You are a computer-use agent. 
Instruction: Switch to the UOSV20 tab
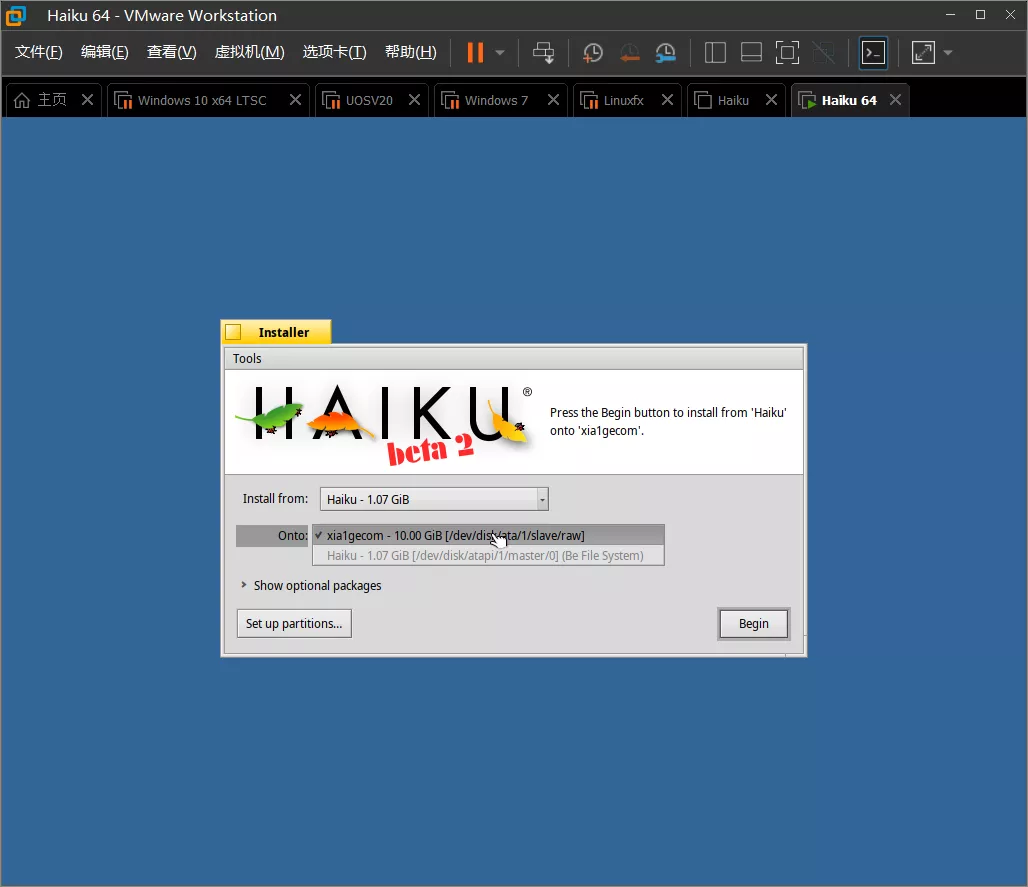point(369,100)
